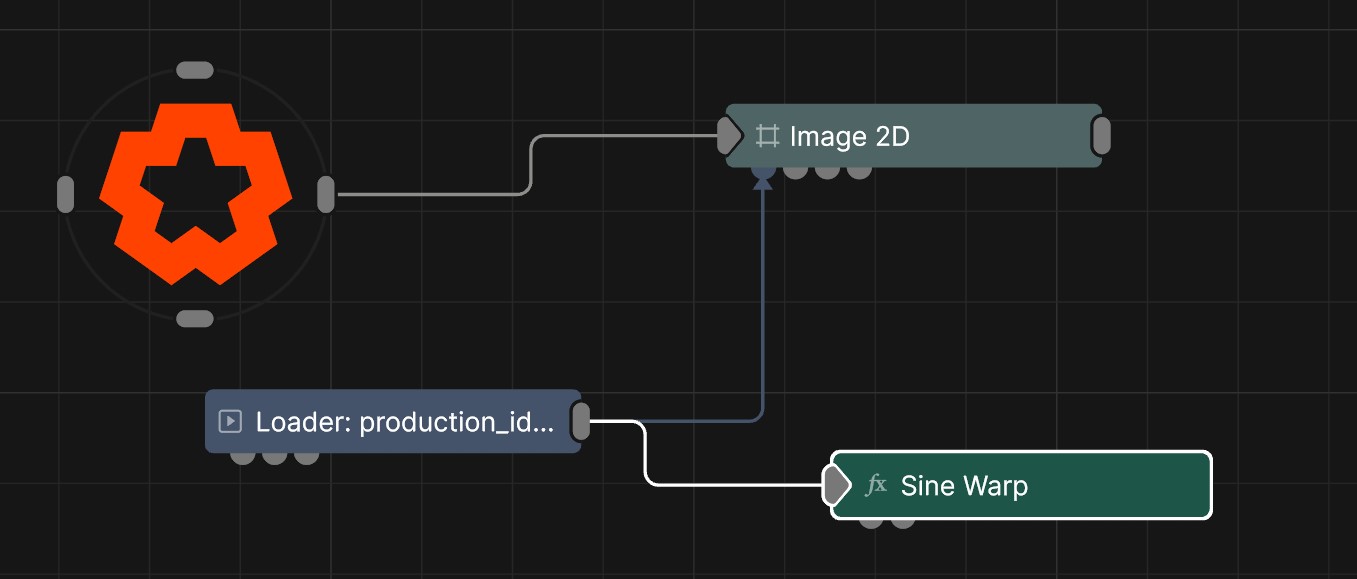This screenshot has height=579, width=1357.
Task: Click the last gray port under Image 2D
Action: pyautogui.click(x=859, y=172)
